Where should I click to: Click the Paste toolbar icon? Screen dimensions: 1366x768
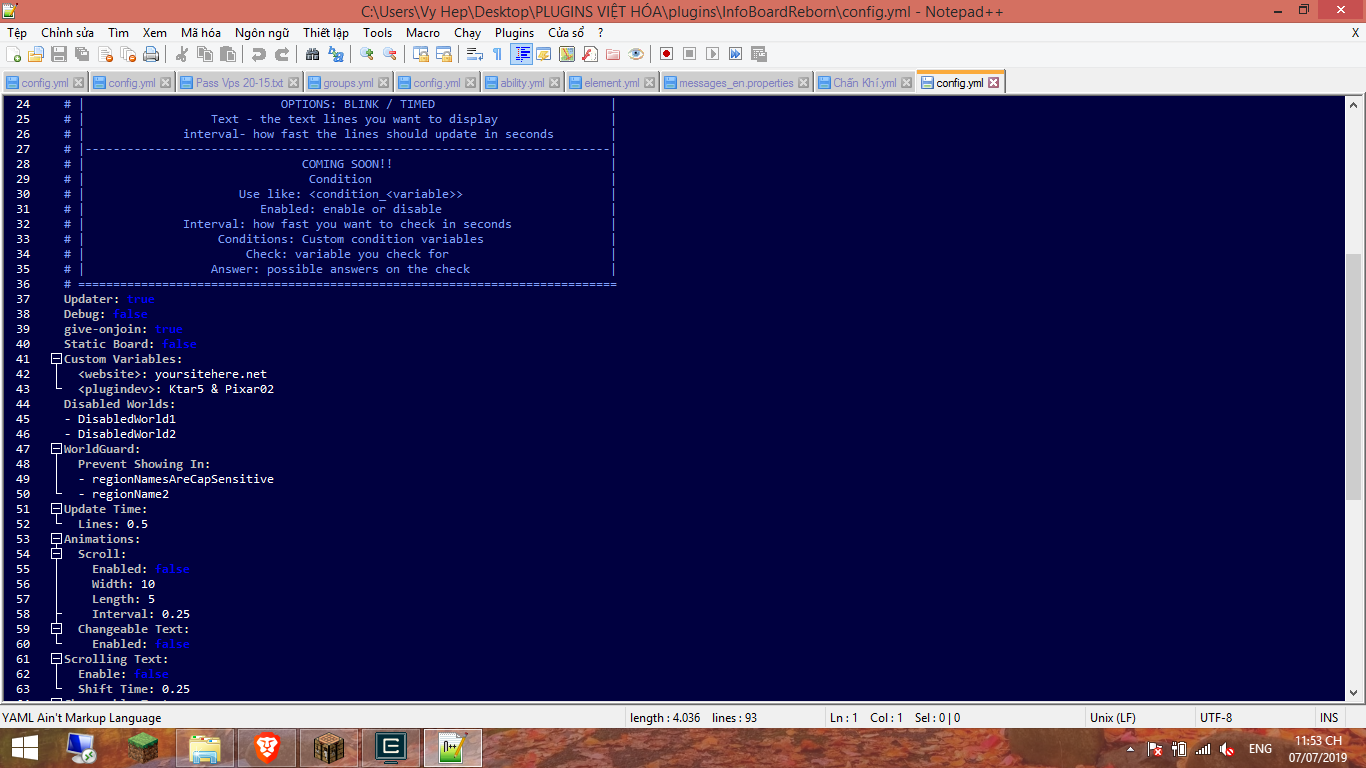(x=228, y=54)
